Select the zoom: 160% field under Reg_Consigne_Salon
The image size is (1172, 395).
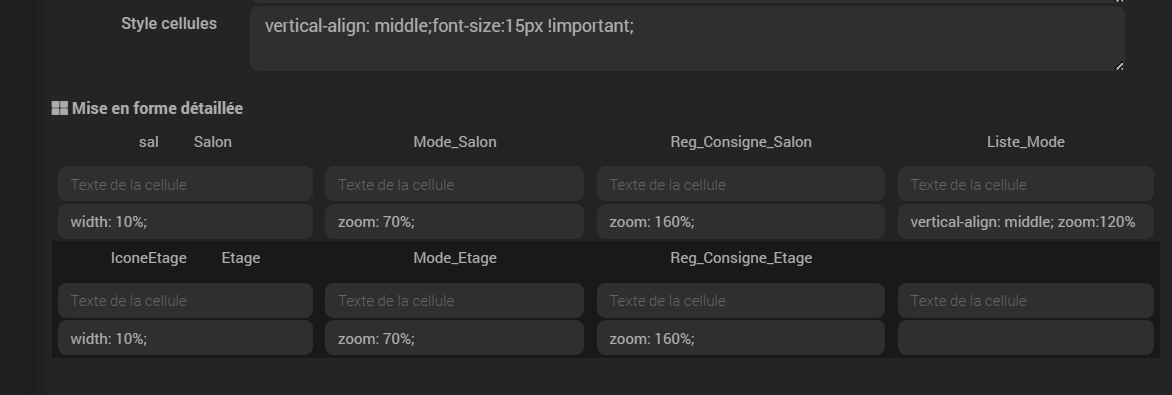tap(741, 221)
